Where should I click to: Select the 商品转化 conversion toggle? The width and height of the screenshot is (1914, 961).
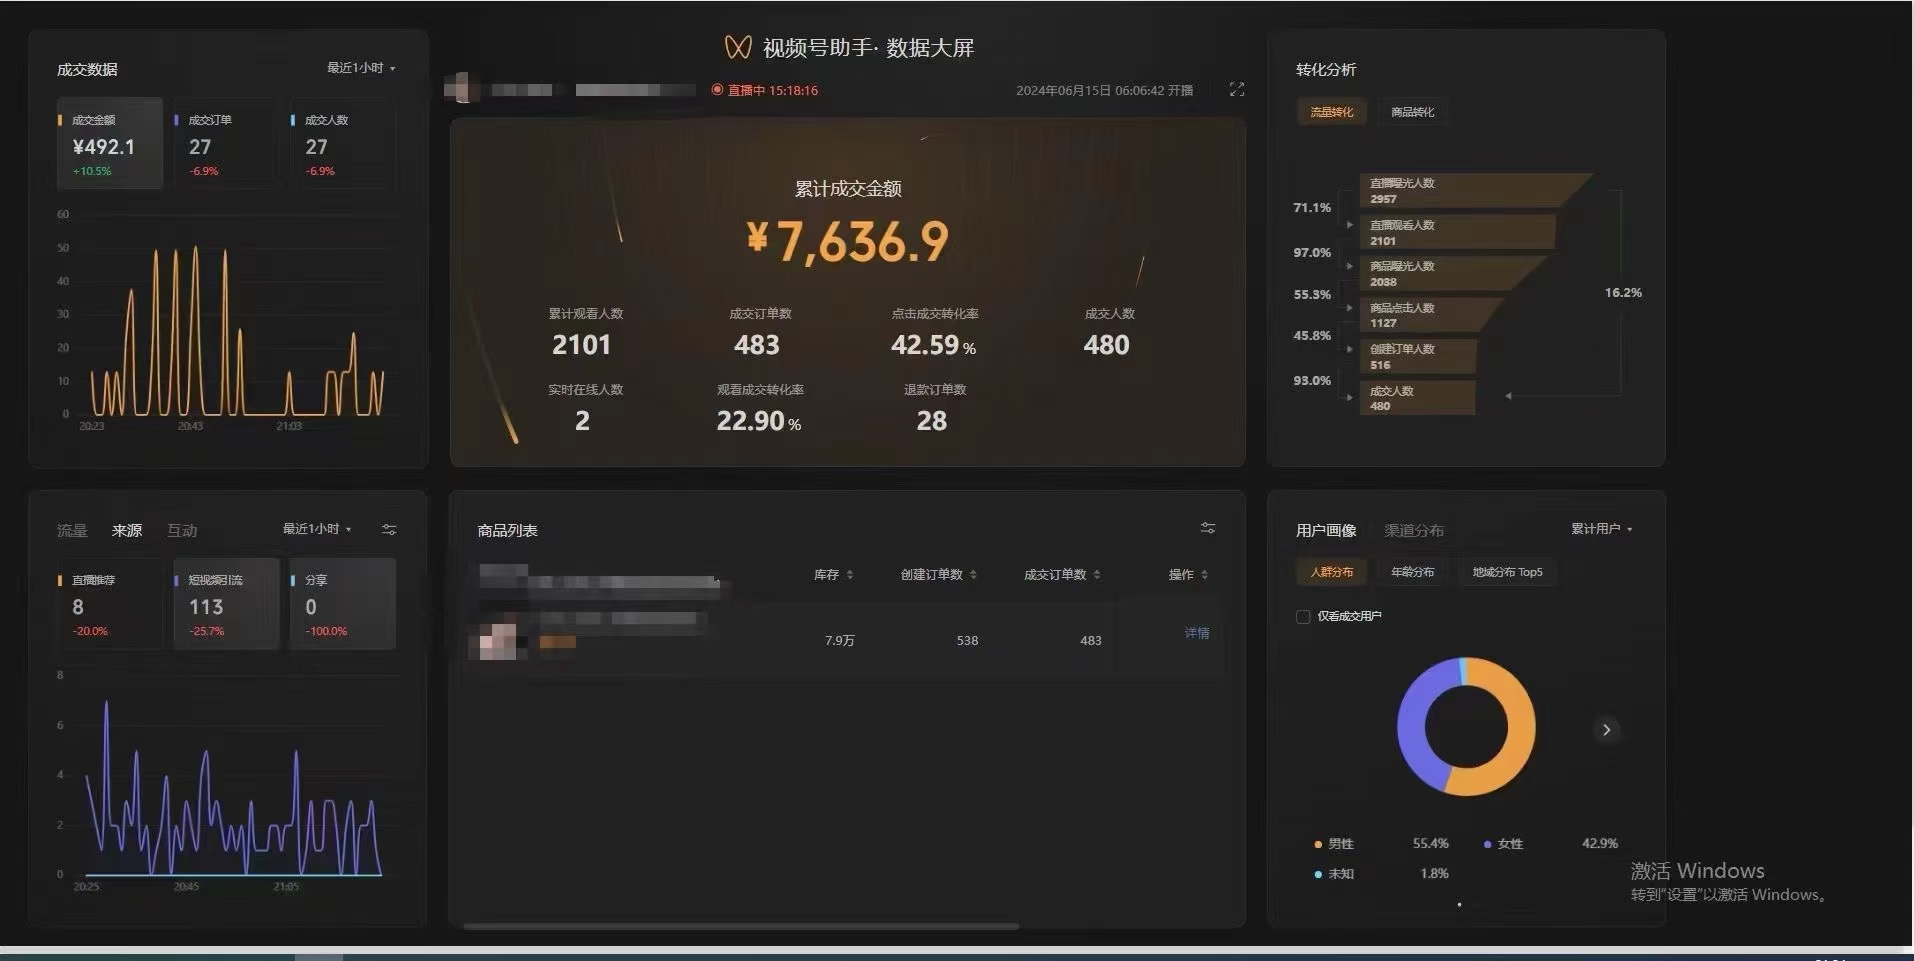1412,112
